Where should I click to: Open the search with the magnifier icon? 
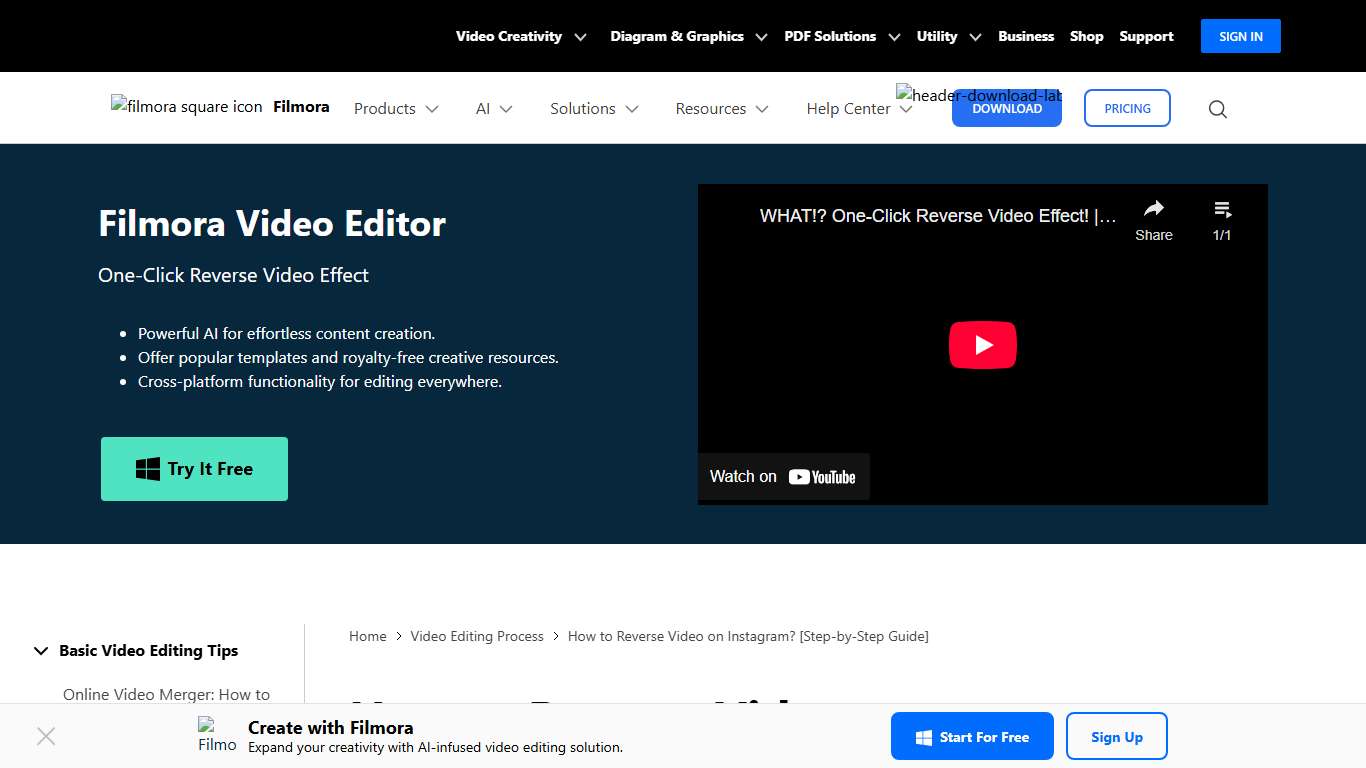(x=1217, y=108)
